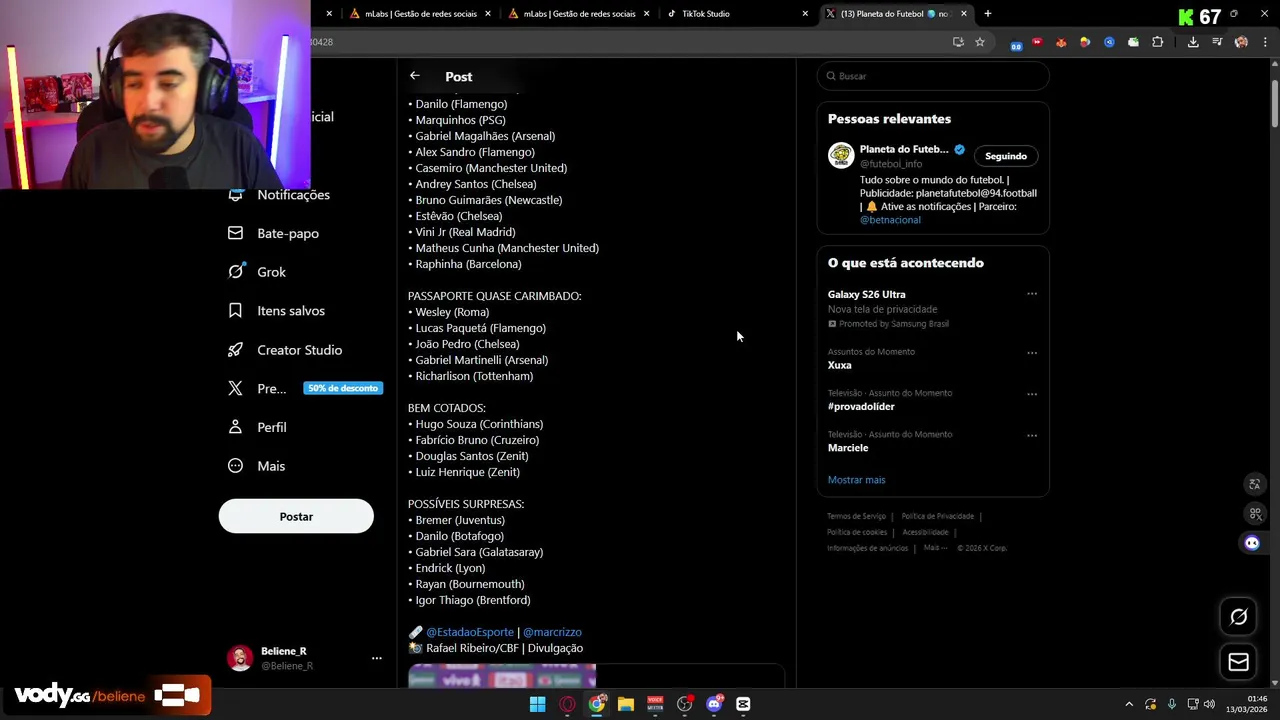This screenshot has height=720, width=1280.
Task: Click the red fast-forward extension icon
Action: [x=1037, y=42]
